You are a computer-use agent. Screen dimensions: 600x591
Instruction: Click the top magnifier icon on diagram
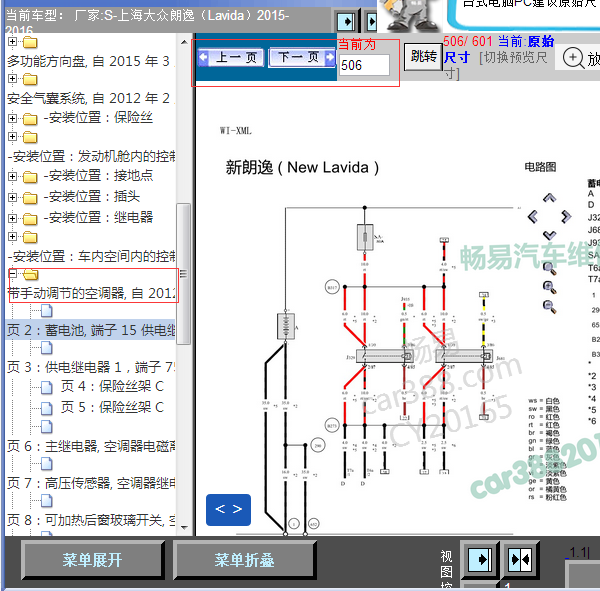tap(549, 268)
